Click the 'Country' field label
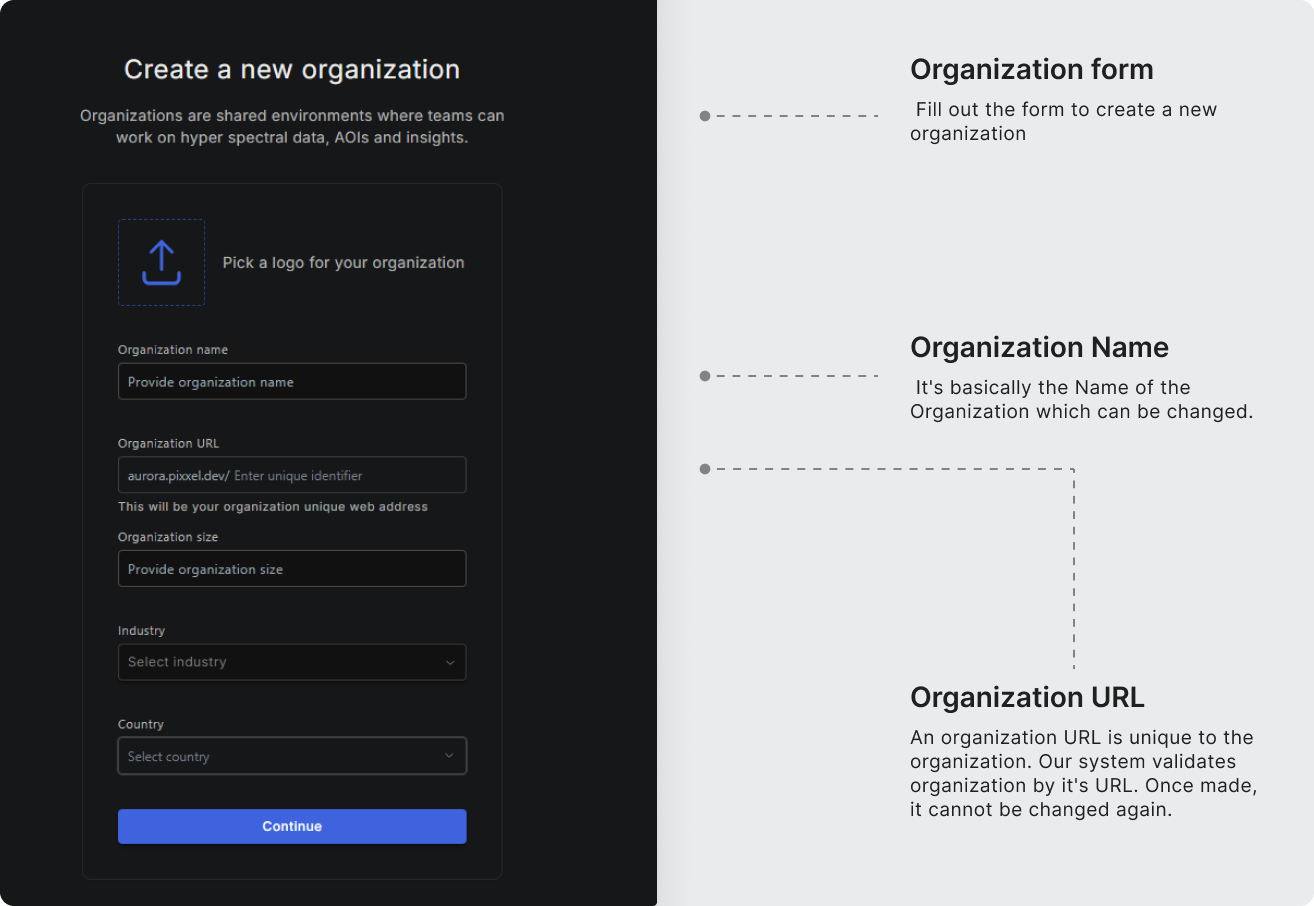The width and height of the screenshot is (1314, 906). tap(141, 724)
